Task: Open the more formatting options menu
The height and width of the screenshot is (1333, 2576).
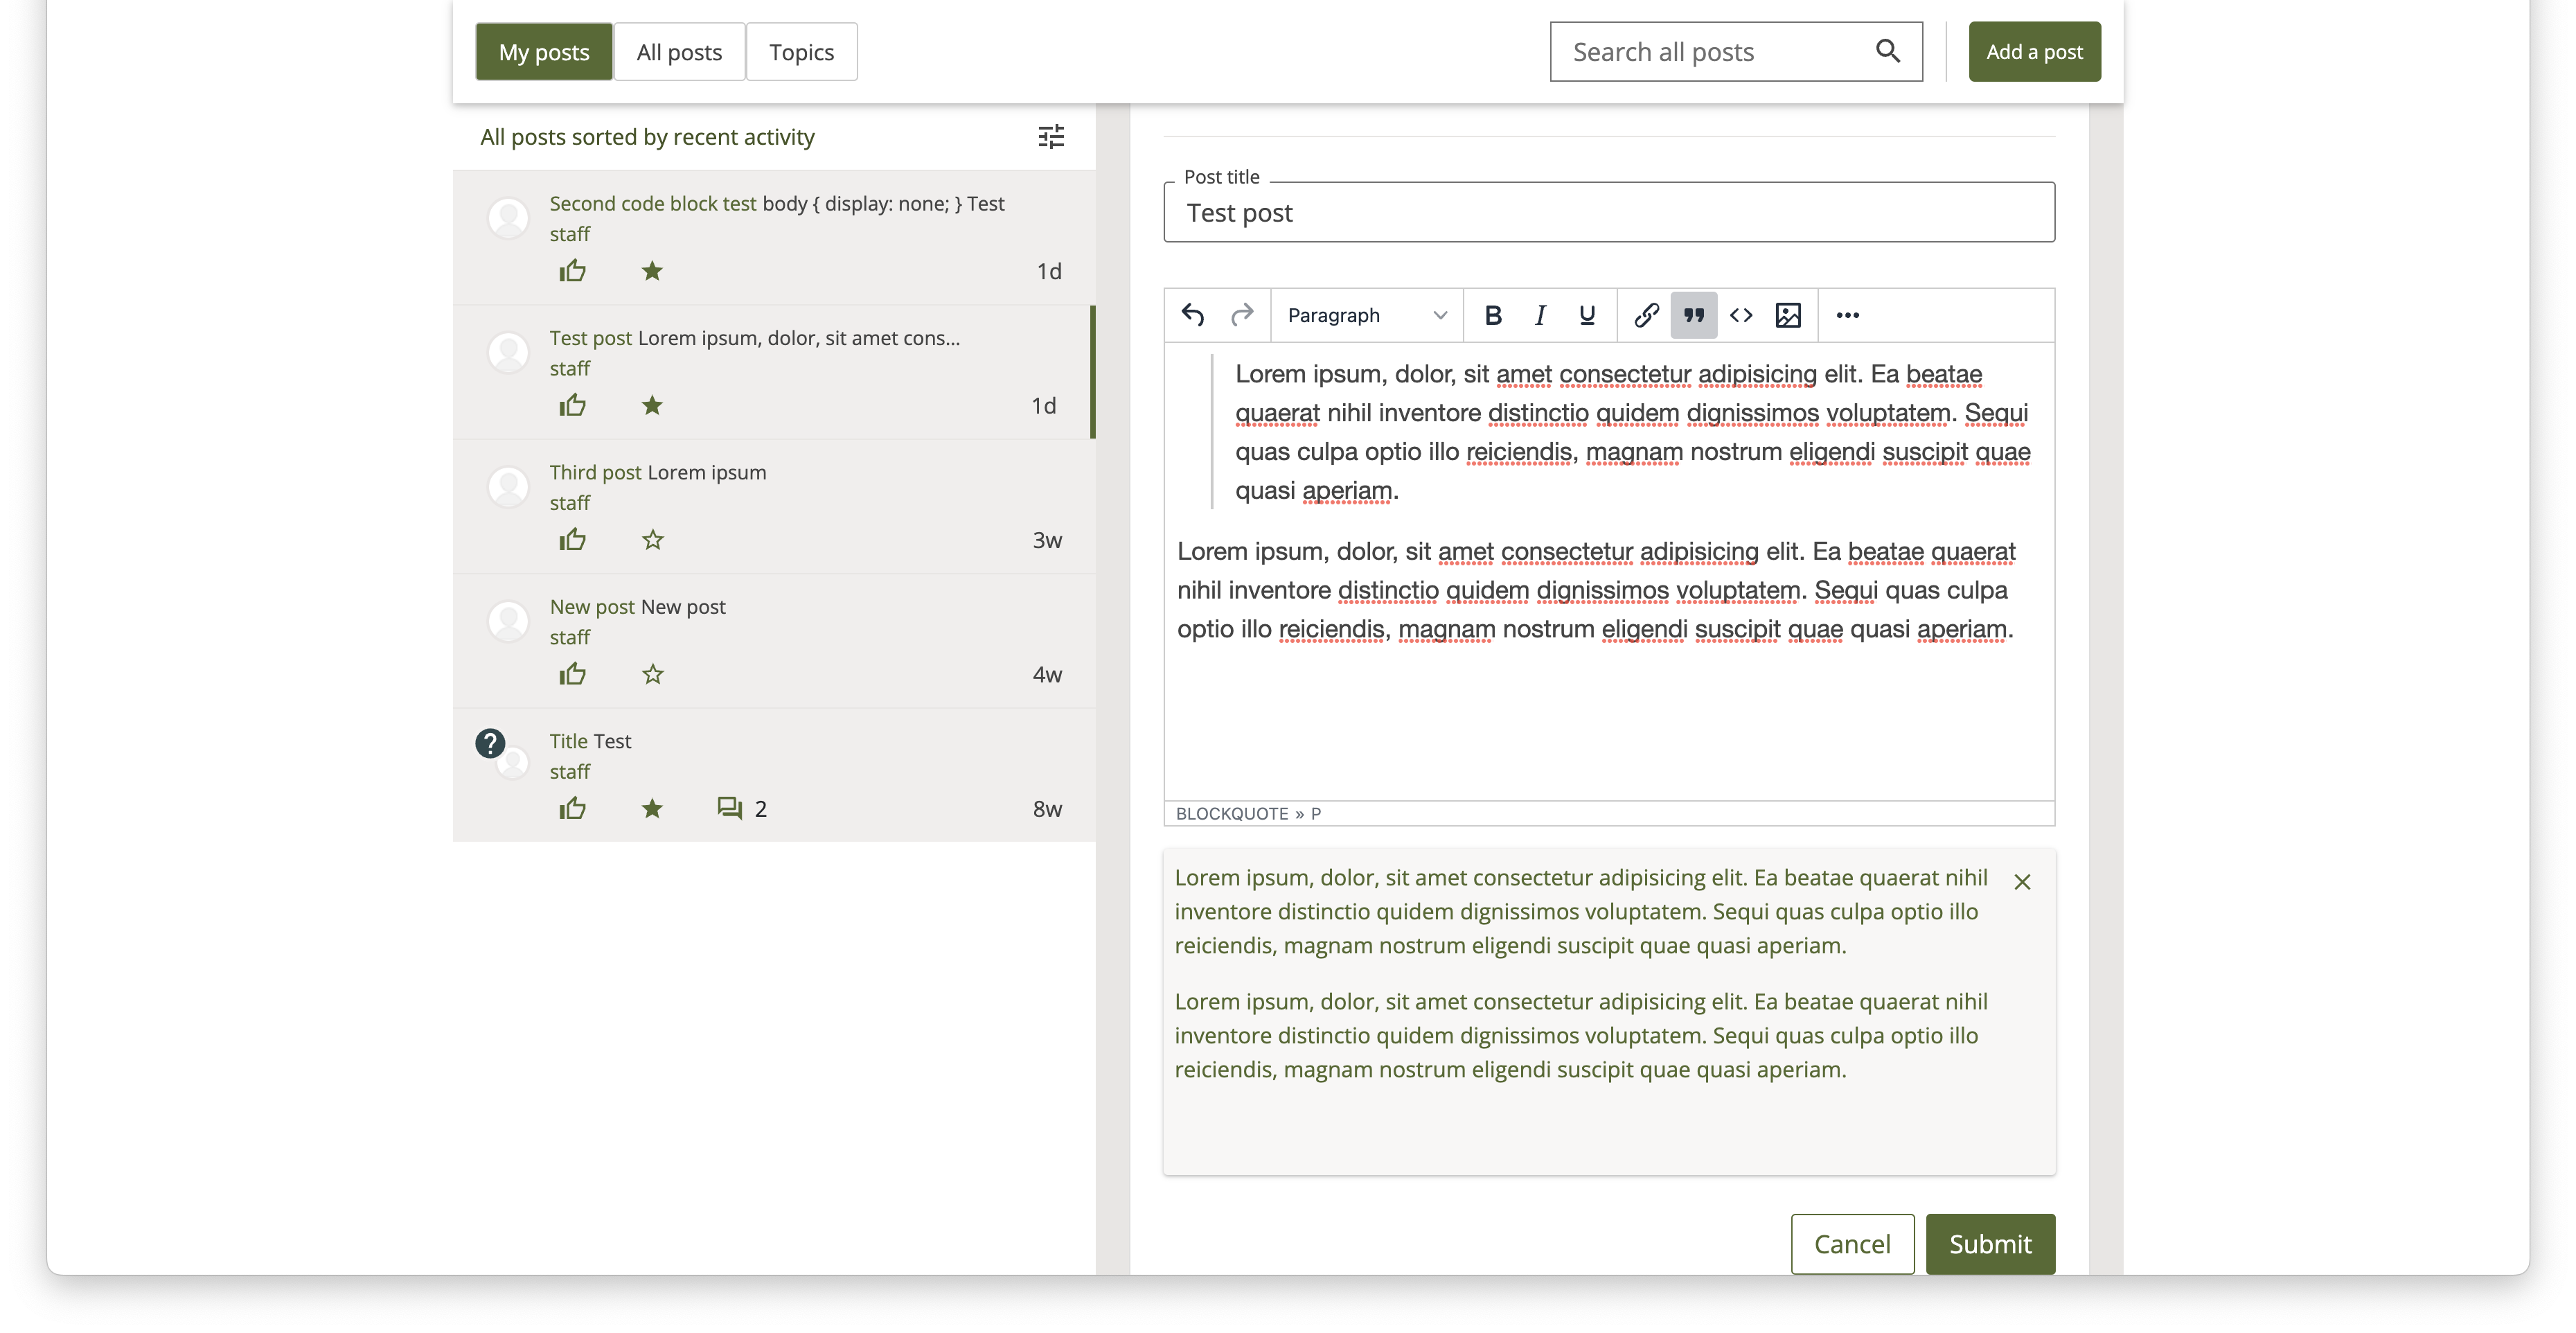Action: [1846, 315]
